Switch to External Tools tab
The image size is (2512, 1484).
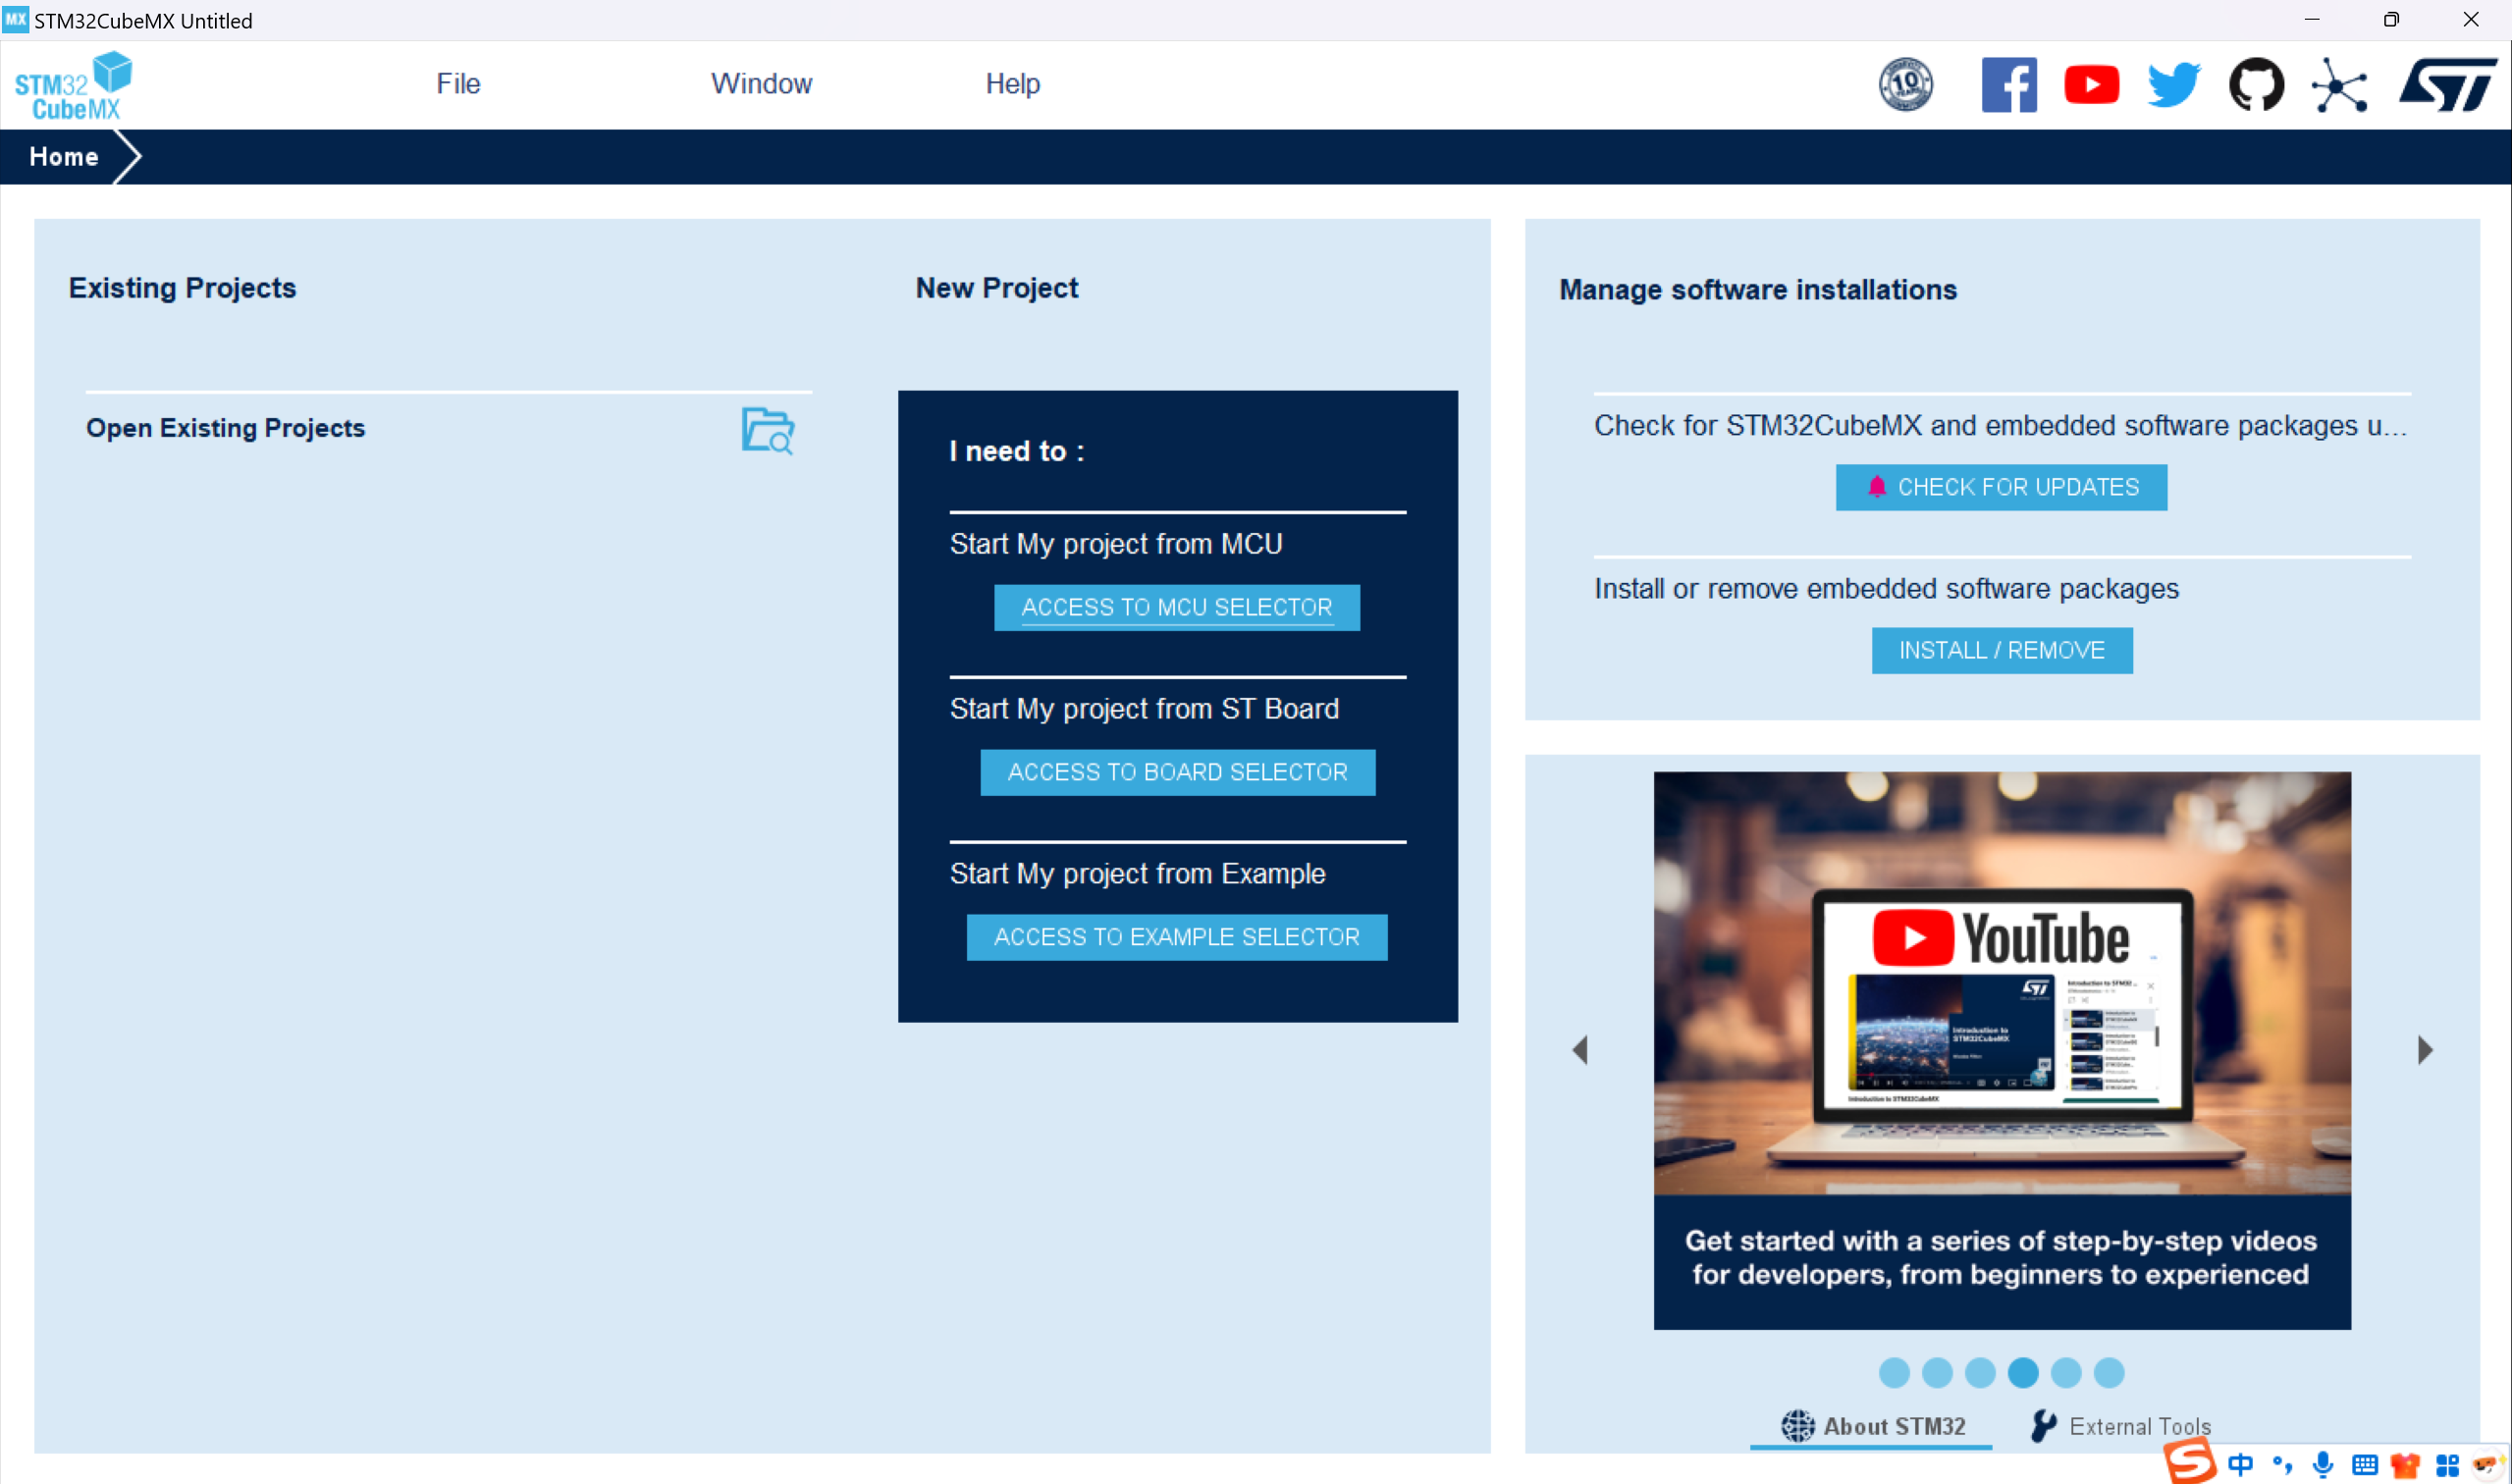tap(2121, 1426)
